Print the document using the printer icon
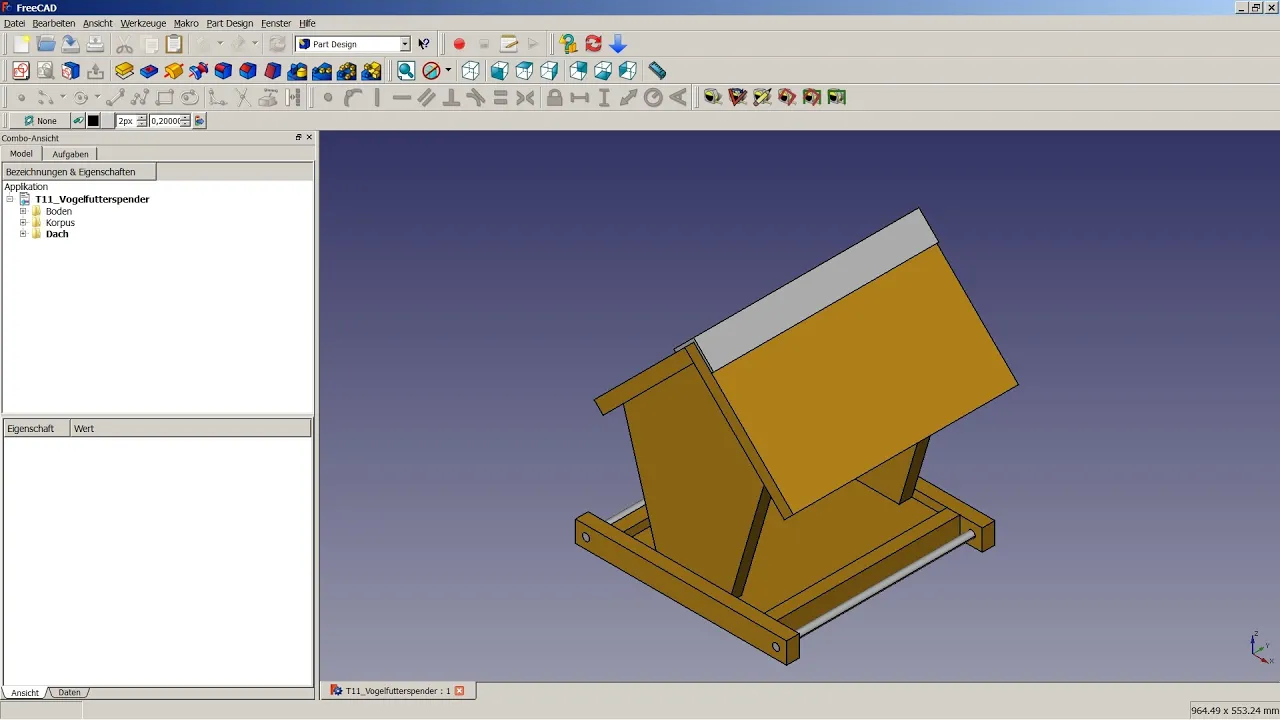This screenshot has width=1280, height=720. click(95, 44)
